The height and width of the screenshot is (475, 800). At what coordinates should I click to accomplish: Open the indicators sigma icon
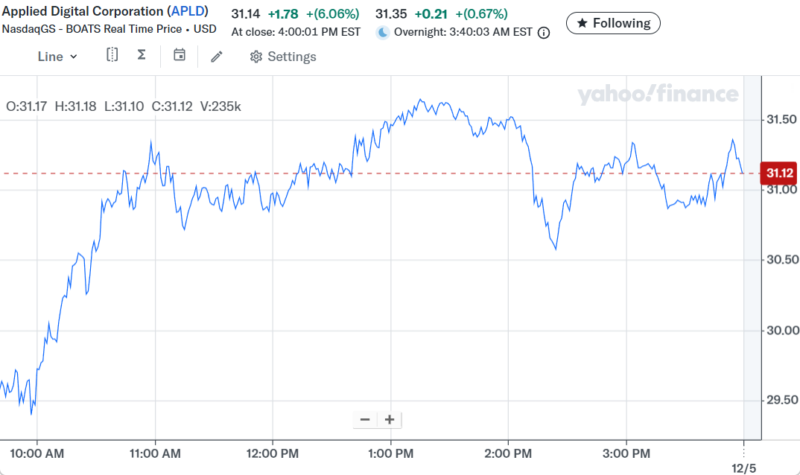(142, 56)
